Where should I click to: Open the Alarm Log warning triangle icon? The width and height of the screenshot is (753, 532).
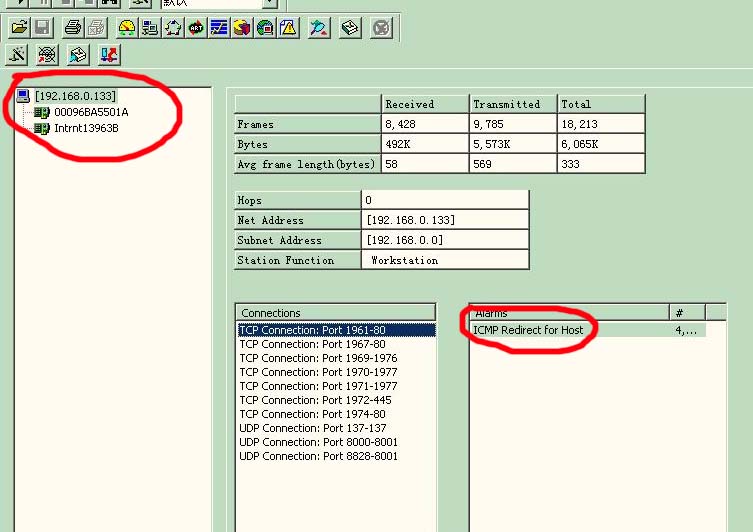288,28
